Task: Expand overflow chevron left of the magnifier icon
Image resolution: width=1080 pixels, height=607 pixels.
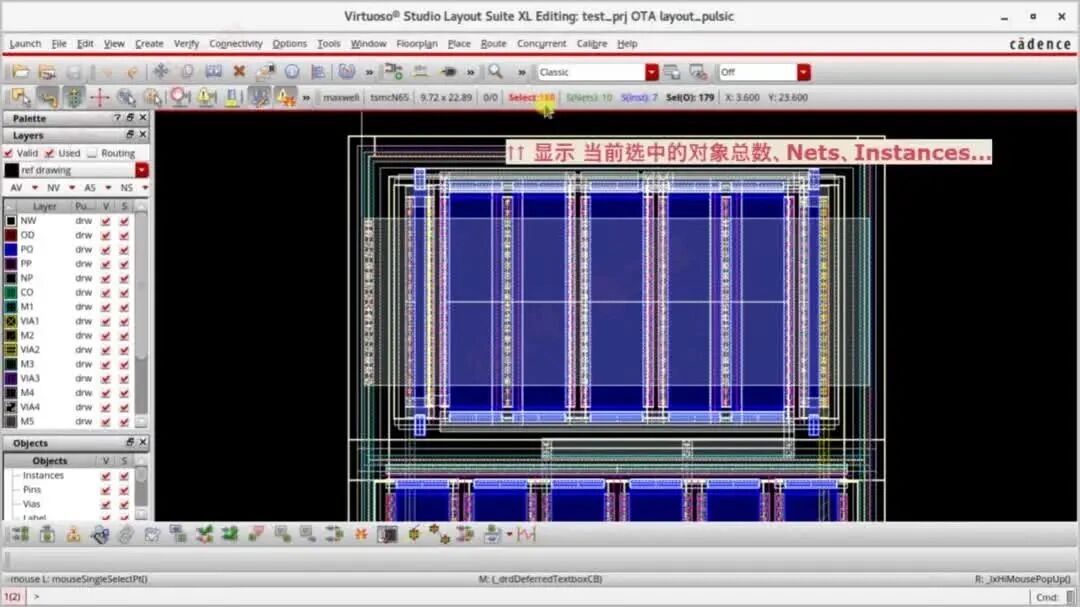Action: click(x=471, y=72)
